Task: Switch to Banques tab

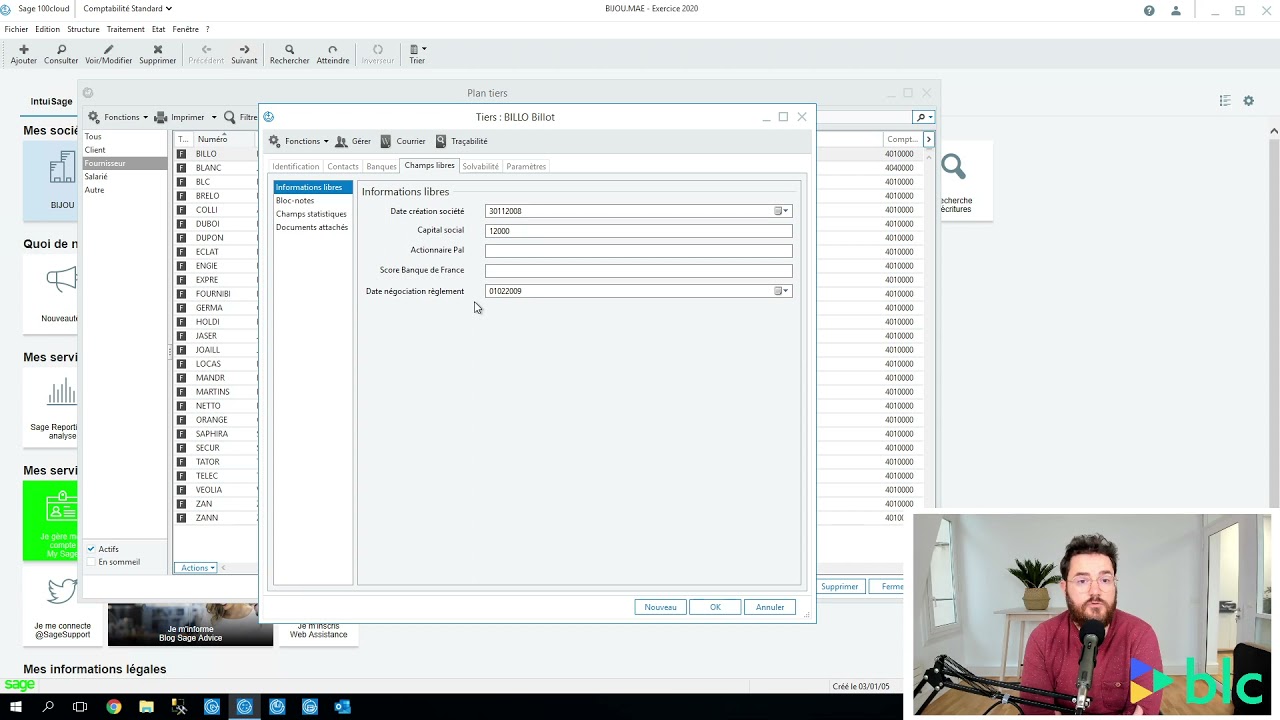Action: (x=381, y=166)
